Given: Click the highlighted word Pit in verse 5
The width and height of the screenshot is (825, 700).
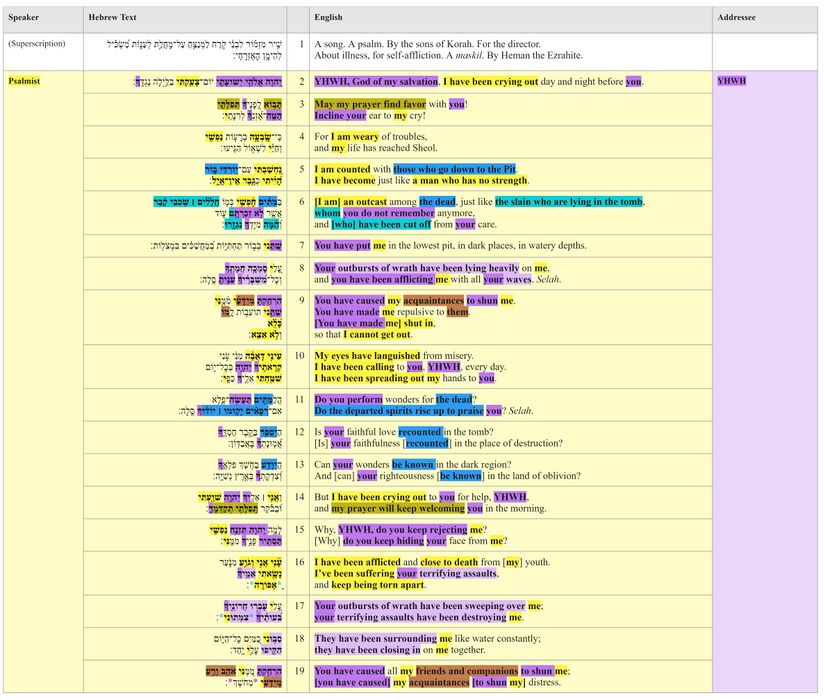Looking at the screenshot, I should click(x=510, y=167).
